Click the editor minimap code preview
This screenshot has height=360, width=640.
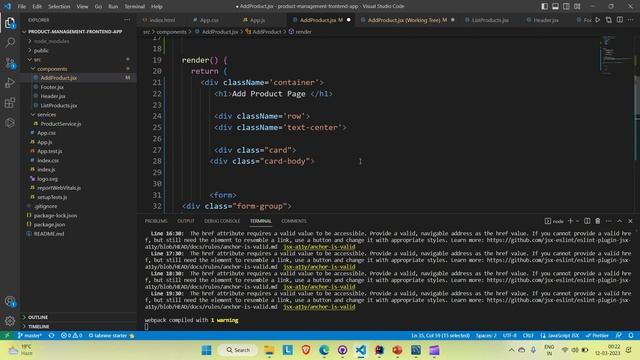[616, 55]
